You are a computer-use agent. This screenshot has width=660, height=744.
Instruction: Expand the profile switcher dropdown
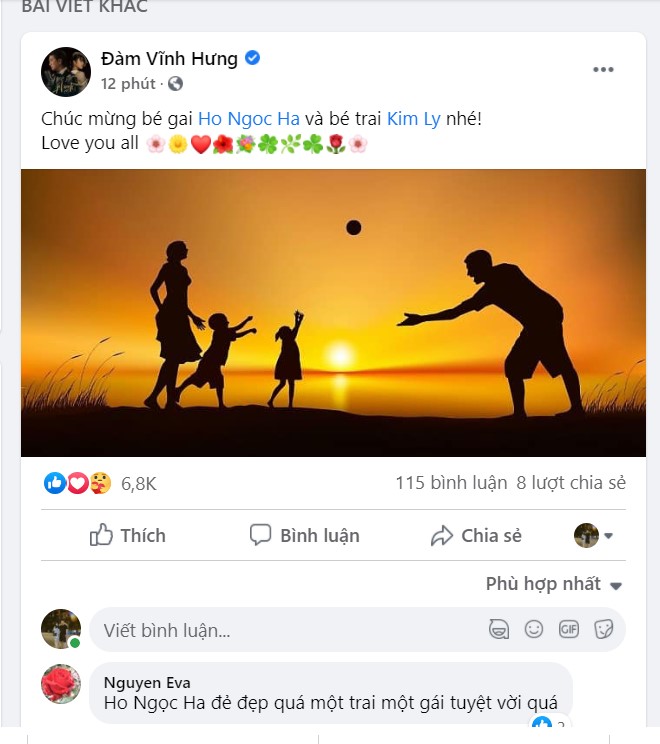(594, 536)
